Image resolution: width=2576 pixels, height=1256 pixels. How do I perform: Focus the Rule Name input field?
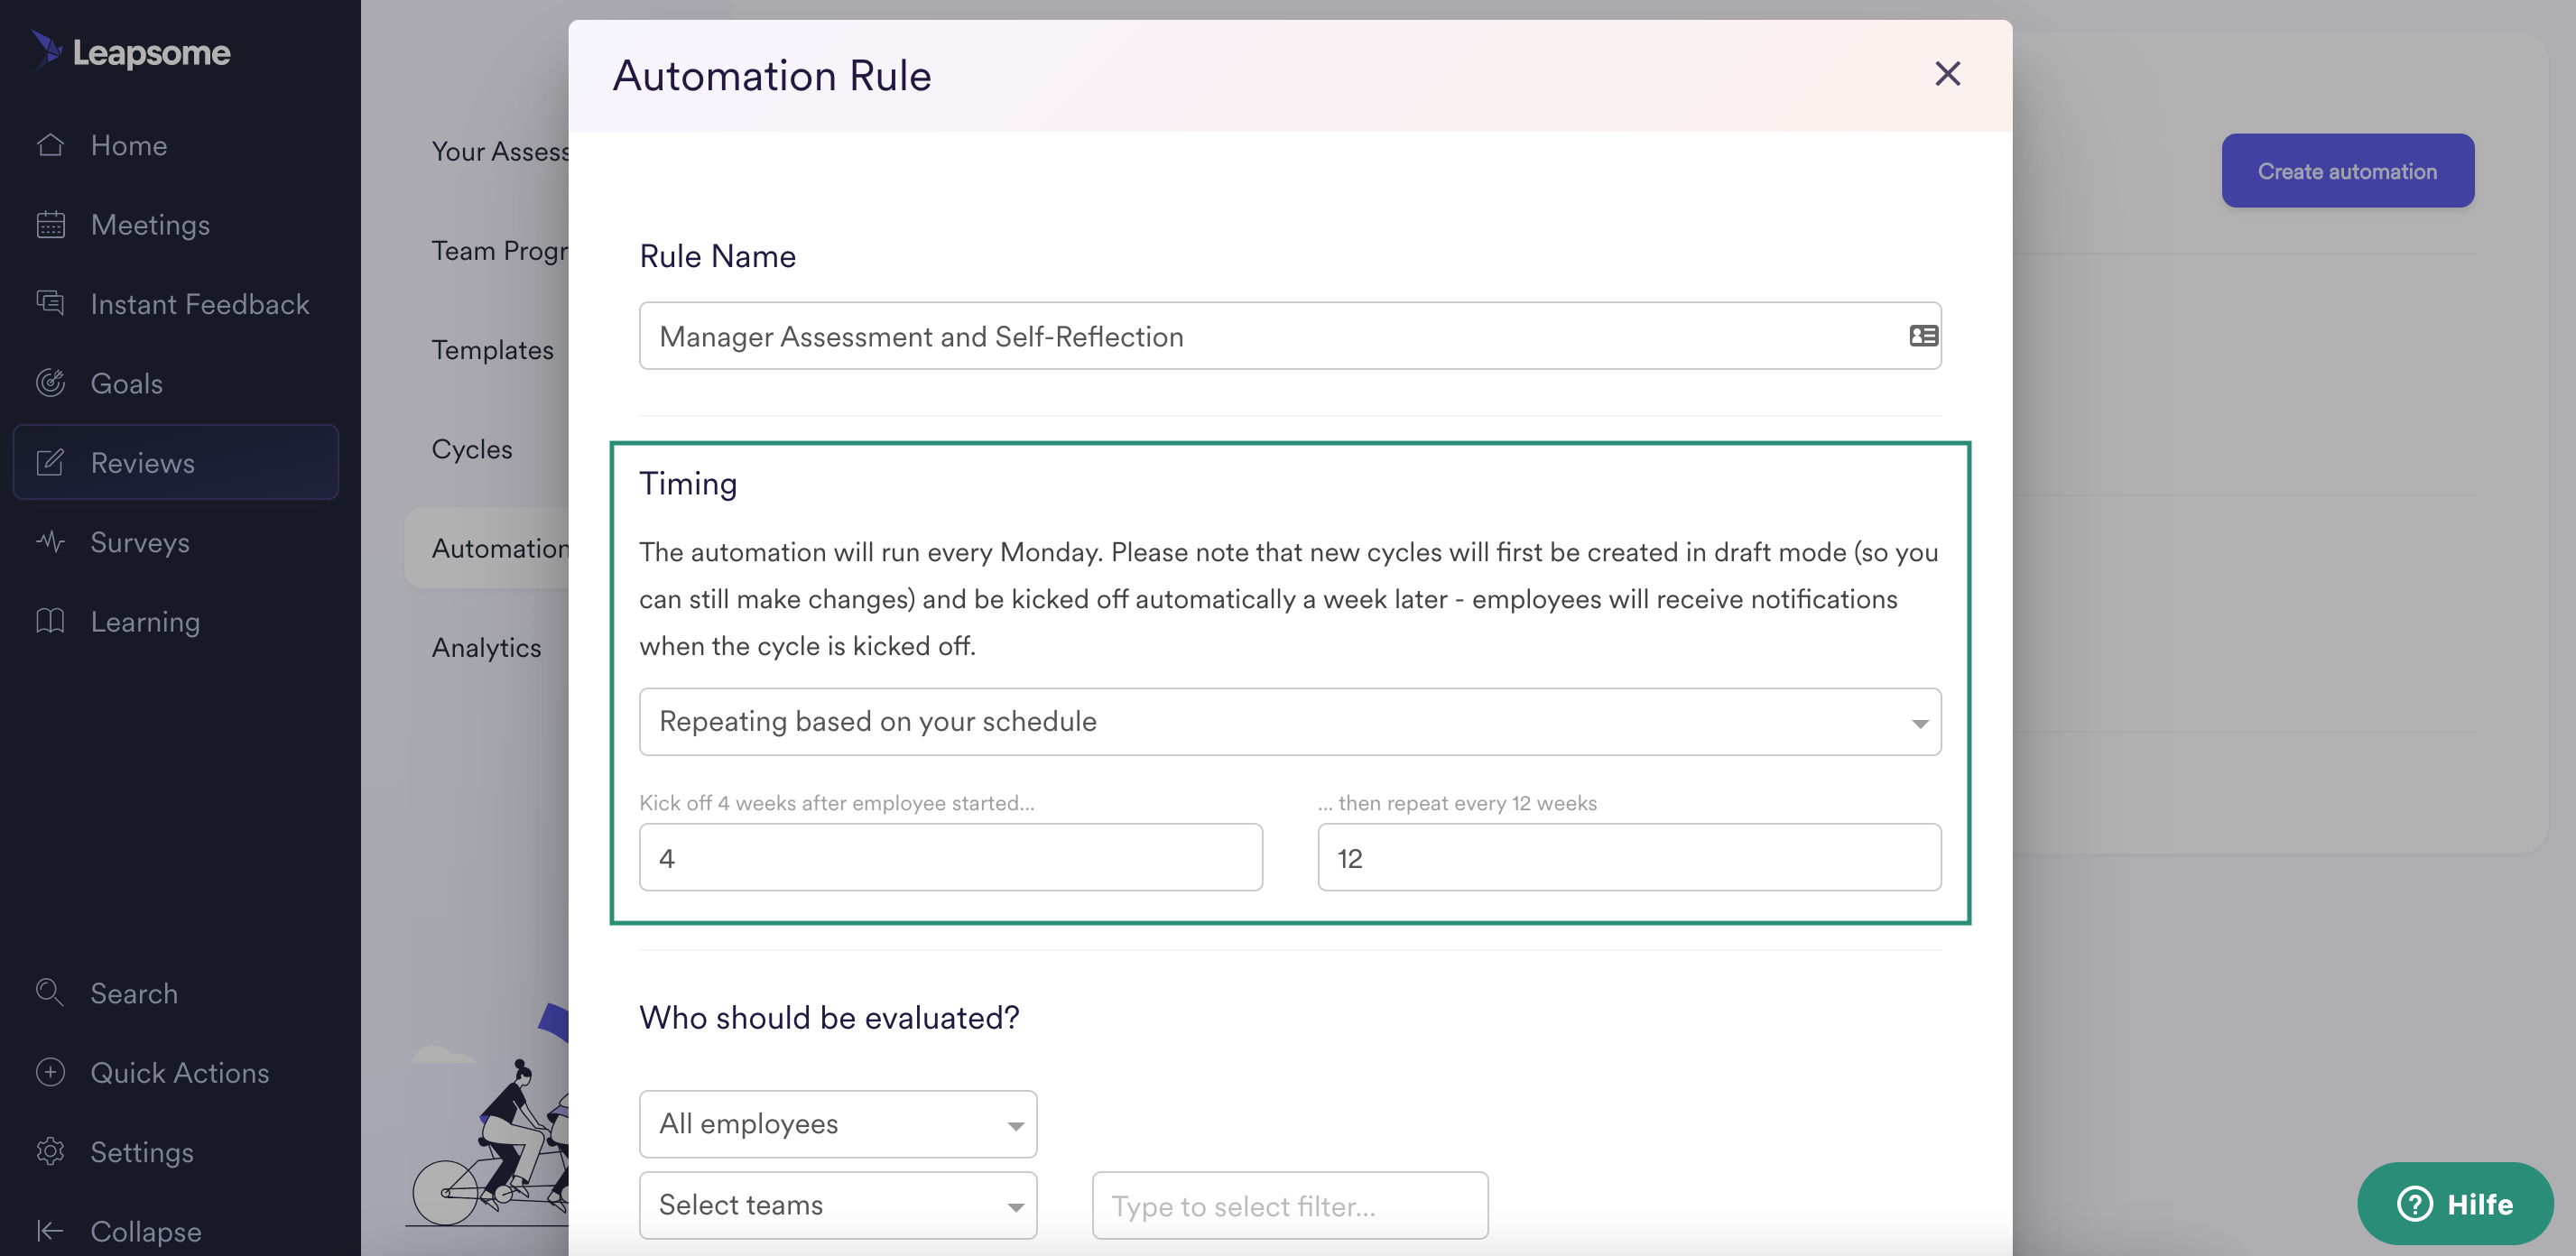(1290, 336)
